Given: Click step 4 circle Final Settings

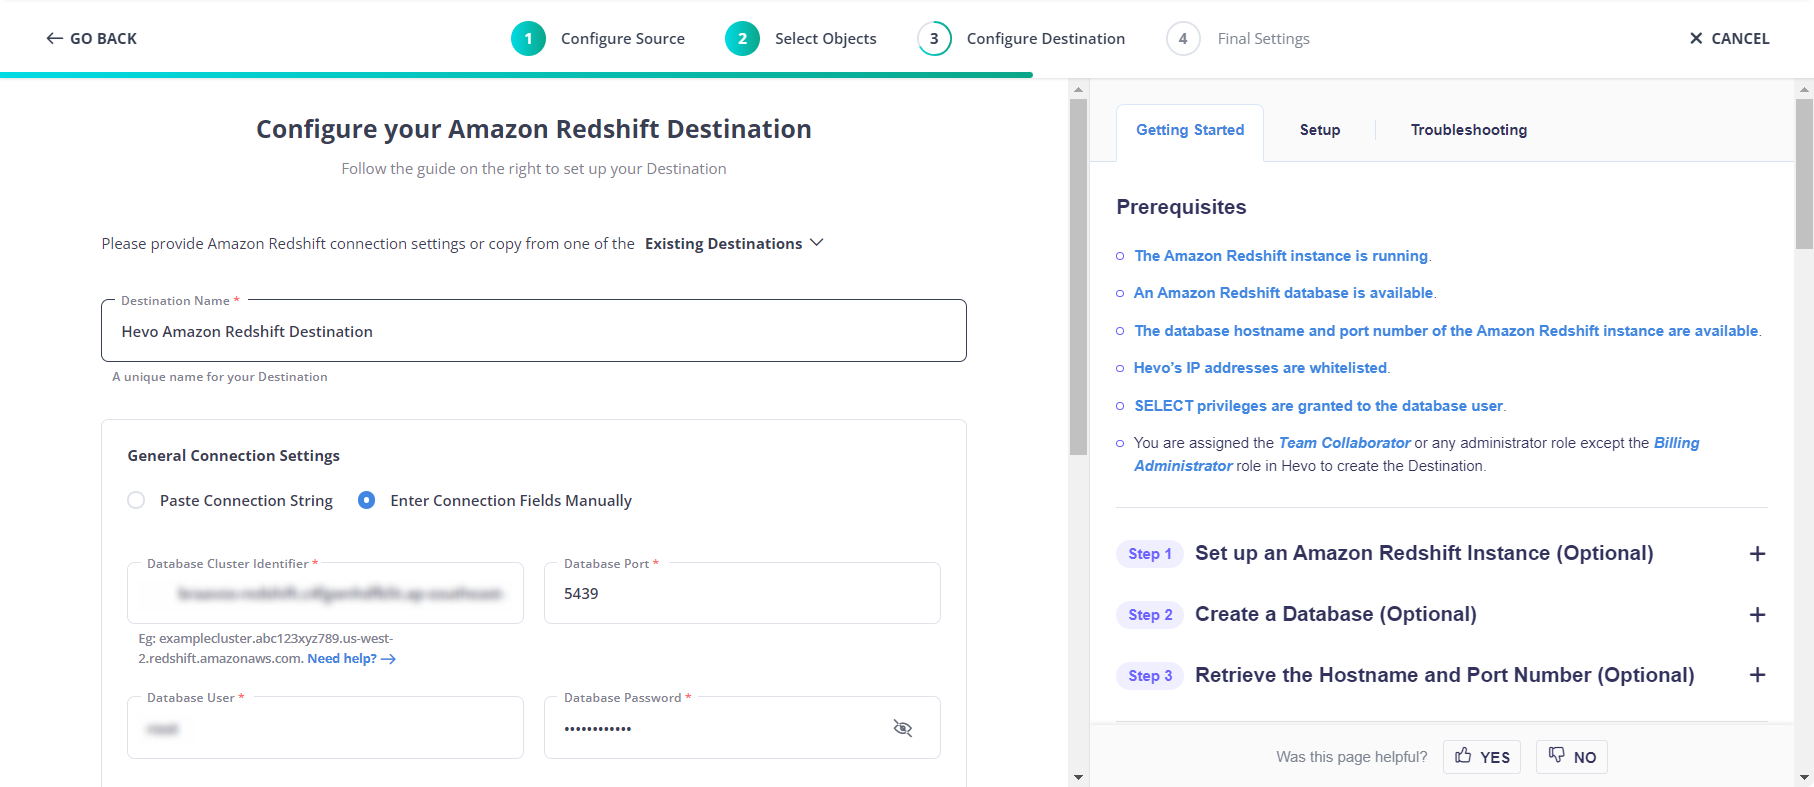Looking at the screenshot, I should (1183, 38).
